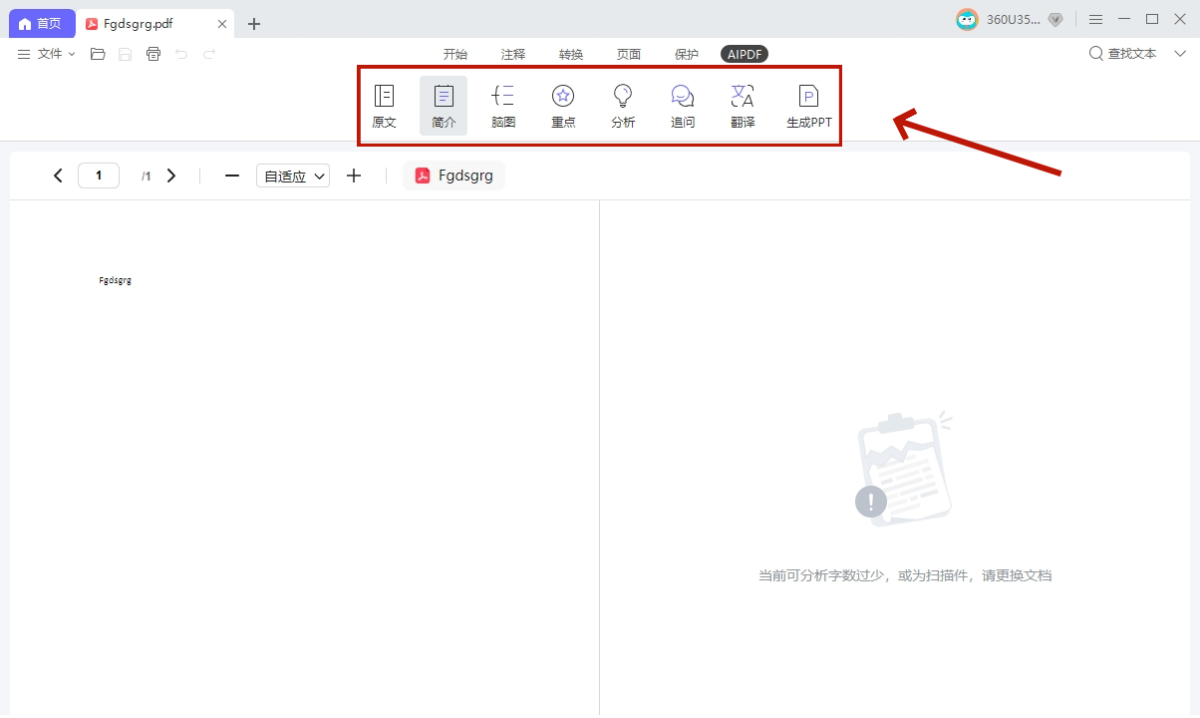
Task: Click the 生成PPT generate slides tool
Action: click(x=808, y=107)
